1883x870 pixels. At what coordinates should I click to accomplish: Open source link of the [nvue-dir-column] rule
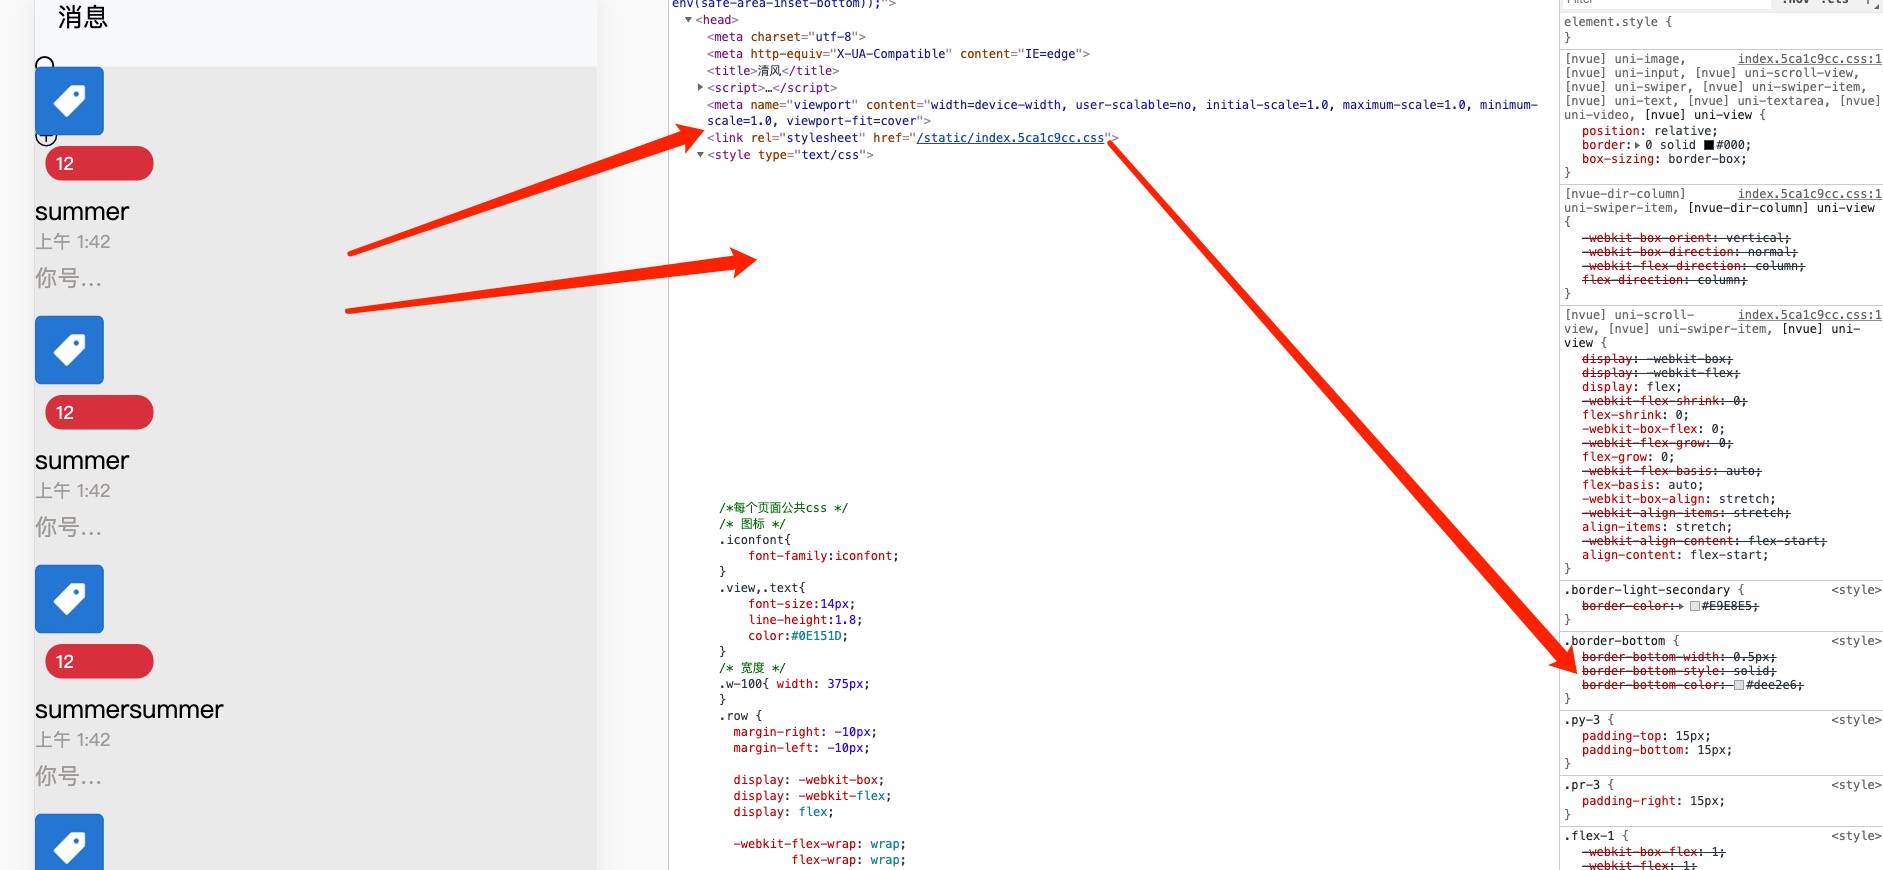click(1809, 194)
